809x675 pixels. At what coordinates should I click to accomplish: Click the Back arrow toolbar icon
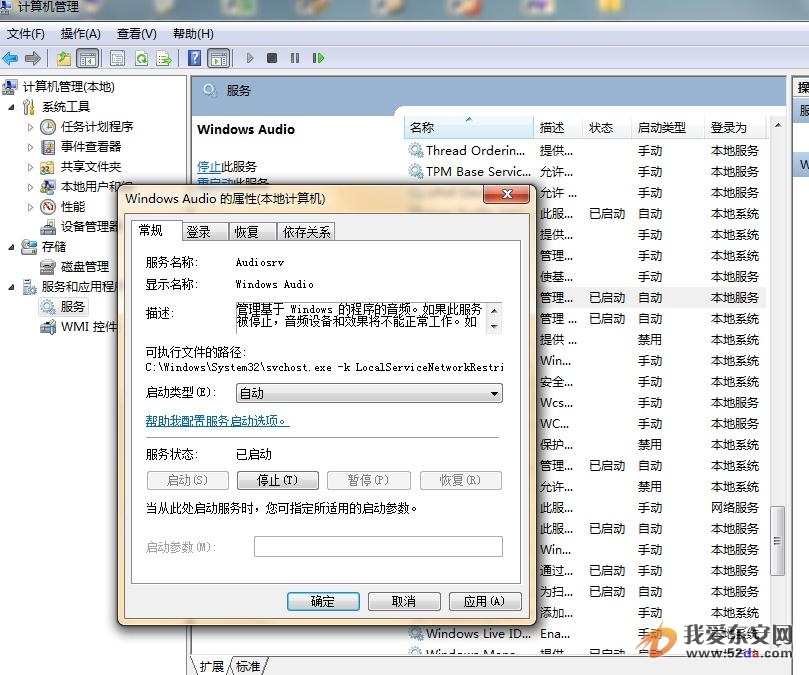click(x=10, y=58)
